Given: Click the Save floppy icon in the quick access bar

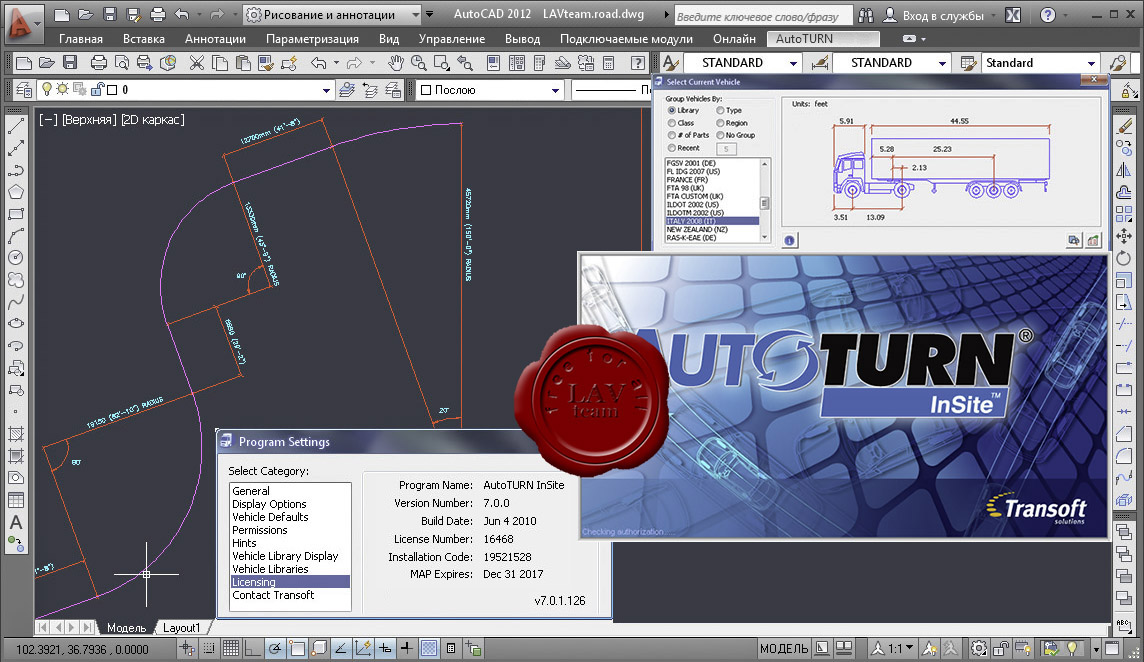Looking at the screenshot, I should tap(109, 14).
